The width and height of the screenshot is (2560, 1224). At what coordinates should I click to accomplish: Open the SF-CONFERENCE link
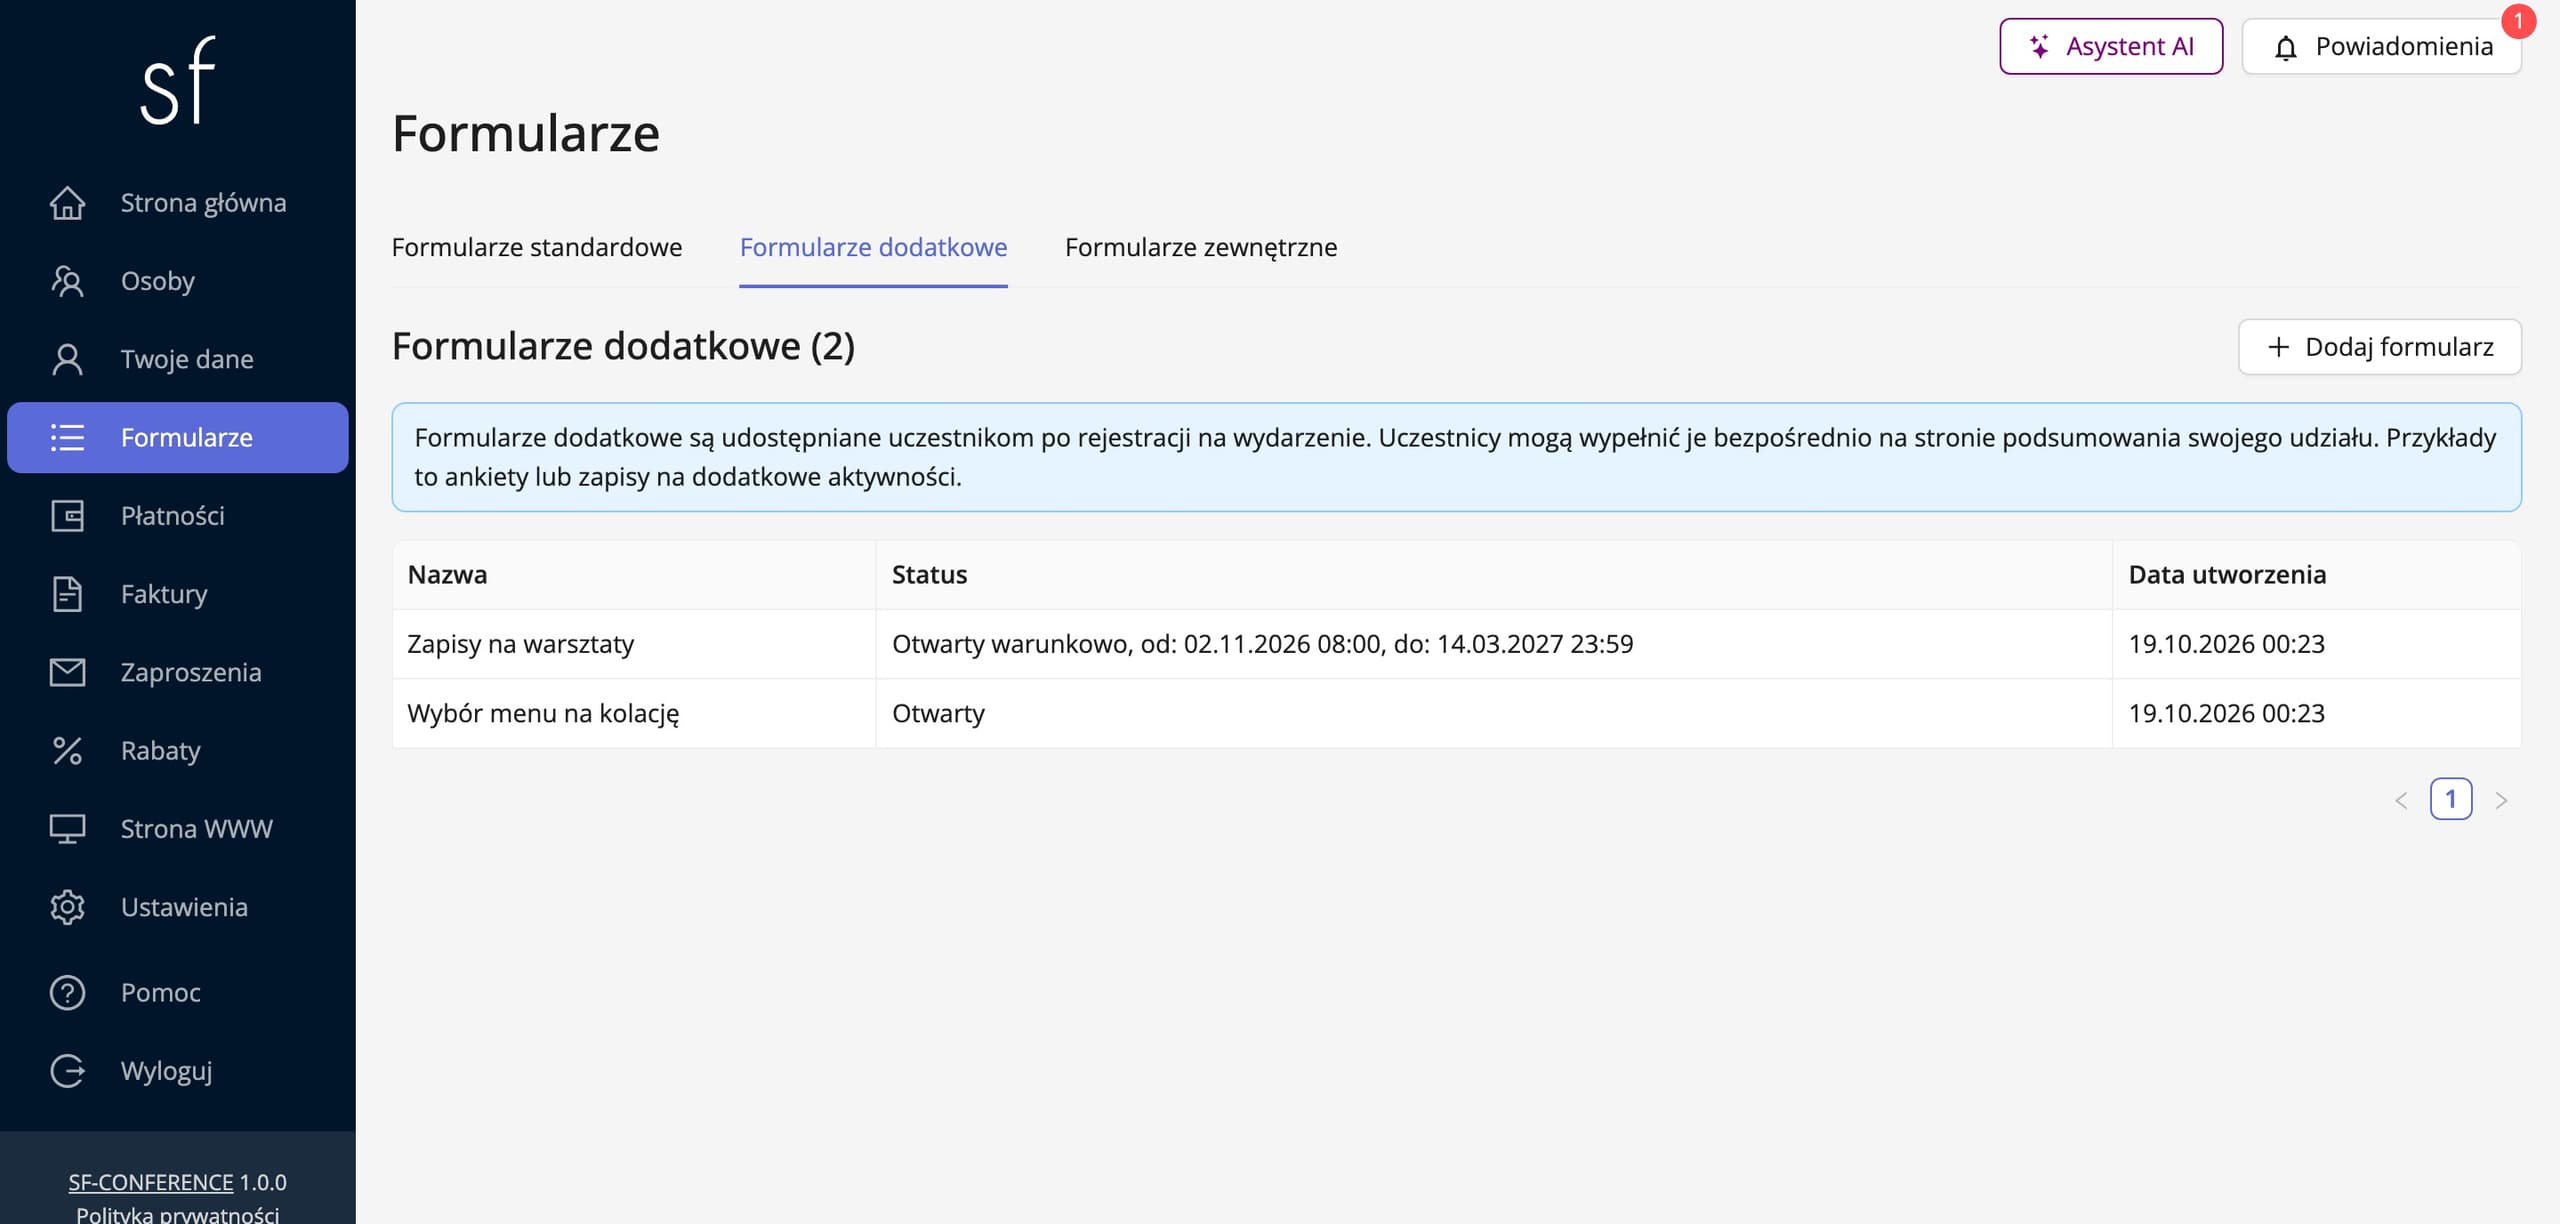151,1182
